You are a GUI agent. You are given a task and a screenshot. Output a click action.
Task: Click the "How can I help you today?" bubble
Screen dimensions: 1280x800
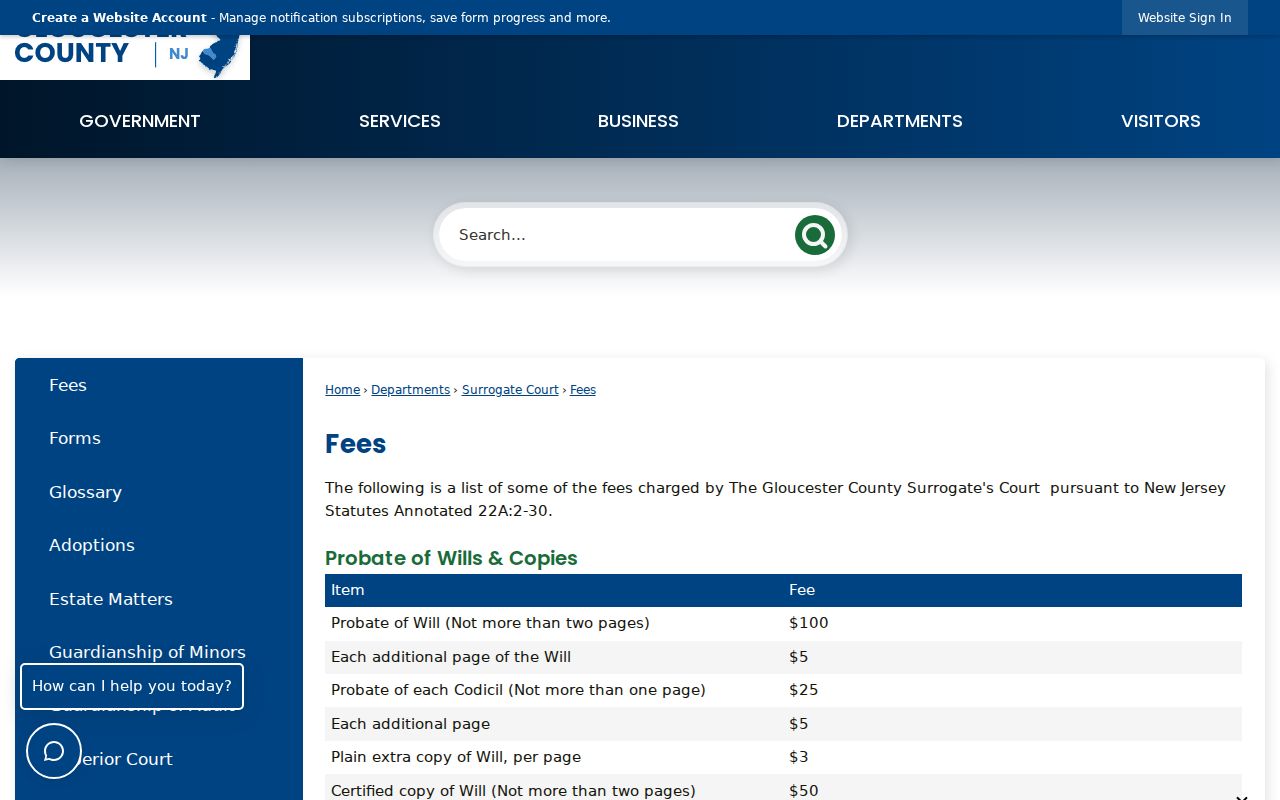(132, 686)
